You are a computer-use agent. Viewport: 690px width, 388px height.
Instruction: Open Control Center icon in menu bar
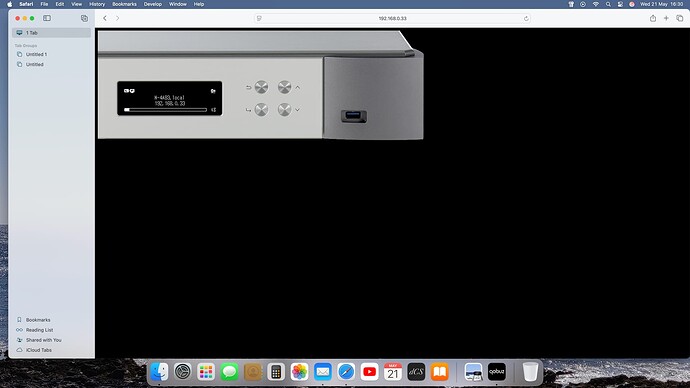[x=620, y=4]
